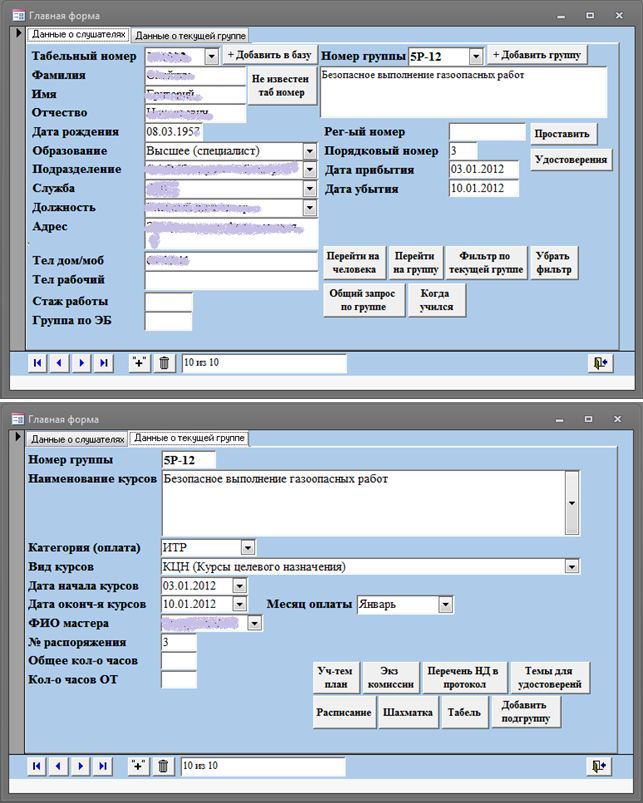Delete record with trash icon in top window

[164, 363]
